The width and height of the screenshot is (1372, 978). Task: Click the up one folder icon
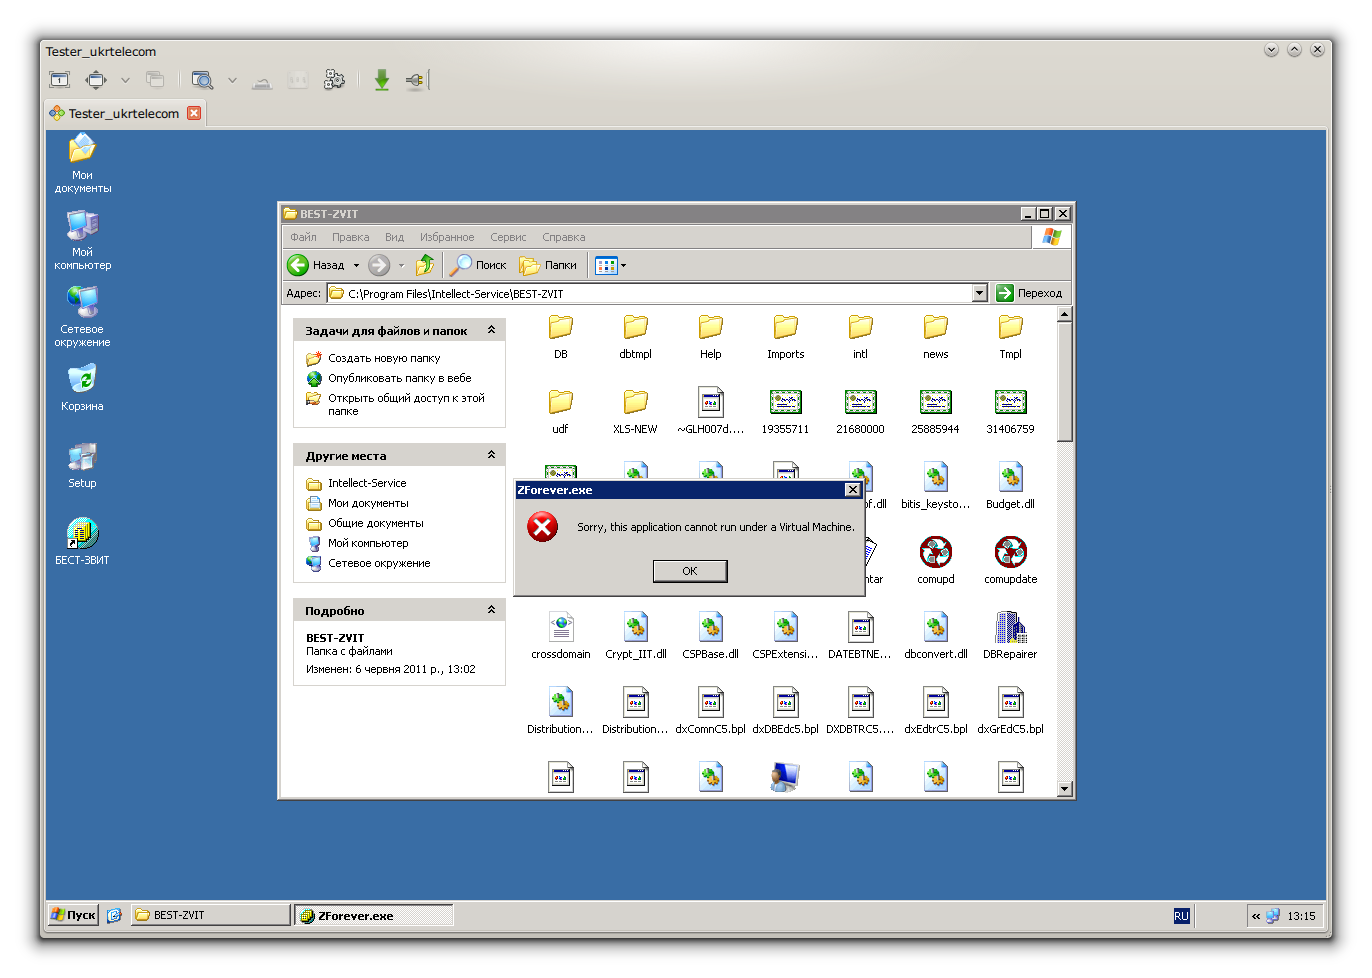[425, 265]
